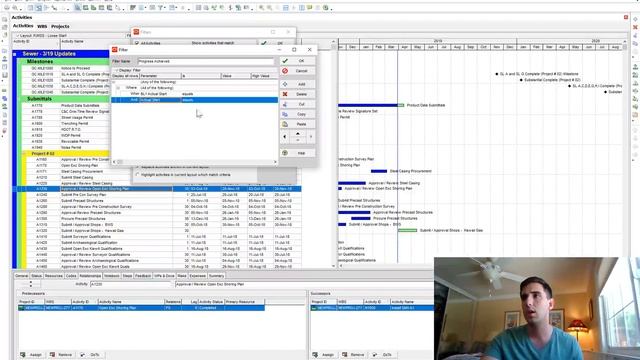This screenshot has height=360, width=640.
Task: Switch to the Activities tab
Action: click(x=23, y=26)
